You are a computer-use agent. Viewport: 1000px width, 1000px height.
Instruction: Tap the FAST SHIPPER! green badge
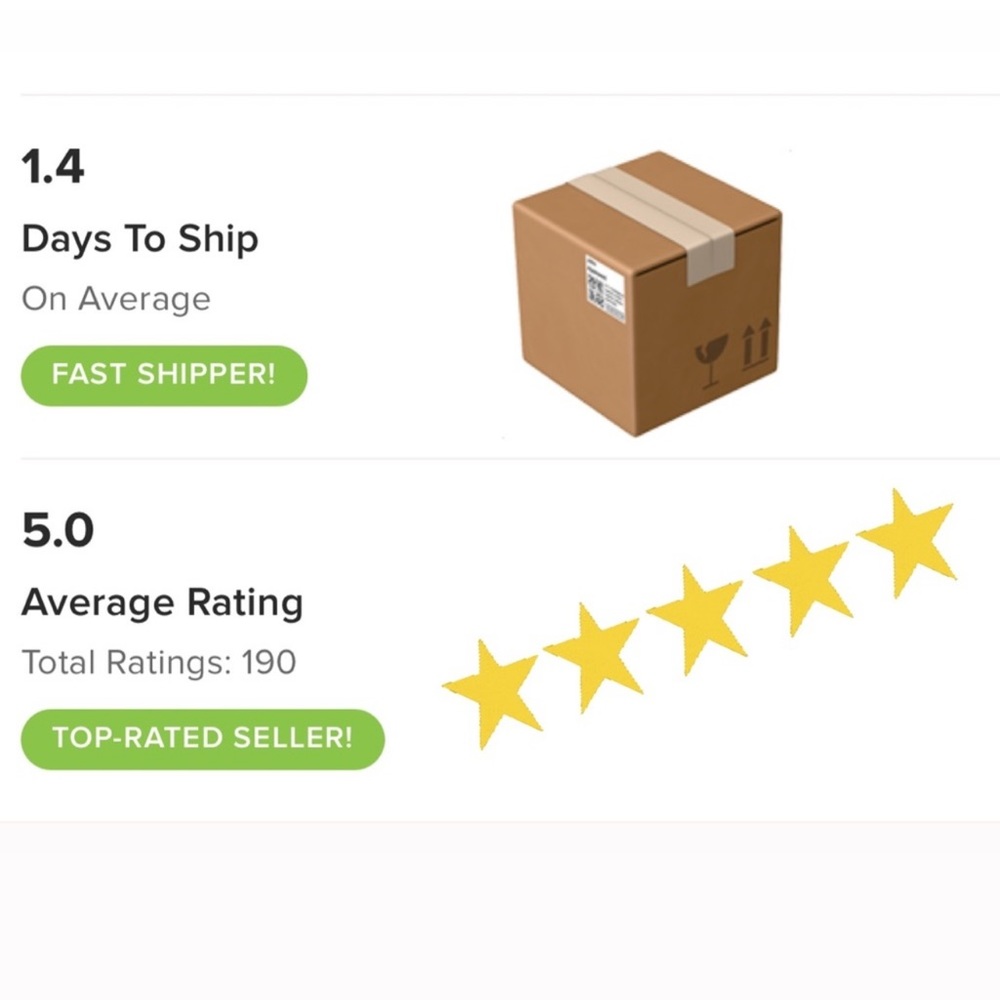(164, 375)
